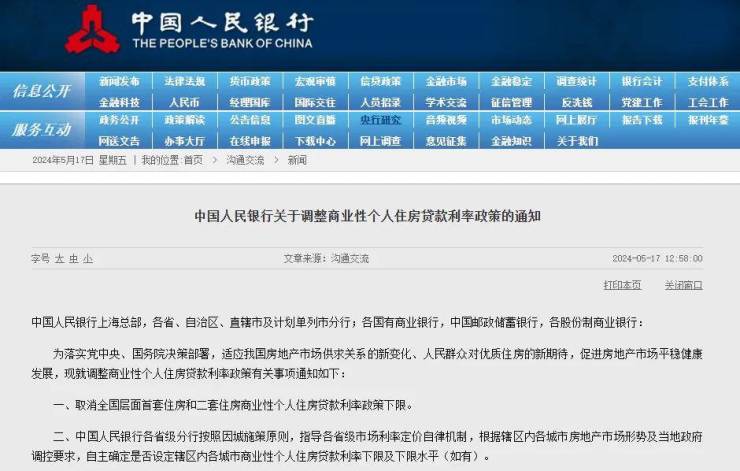Click the 信息公开 category header
Viewport: 740px width, 471px height.
(x=42, y=91)
